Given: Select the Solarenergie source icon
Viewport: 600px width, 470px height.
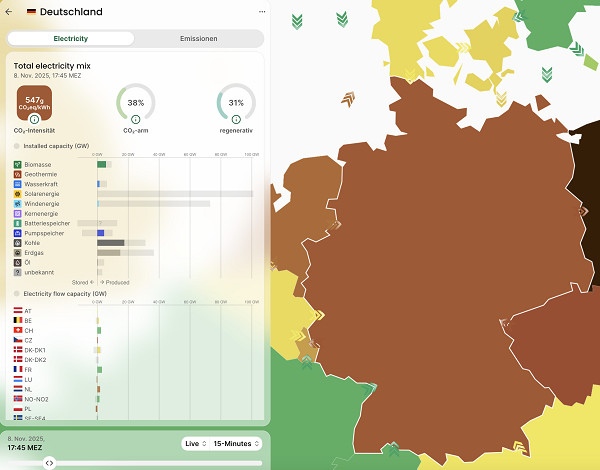Looking at the screenshot, I should pyautogui.click(x=17, y=194).
